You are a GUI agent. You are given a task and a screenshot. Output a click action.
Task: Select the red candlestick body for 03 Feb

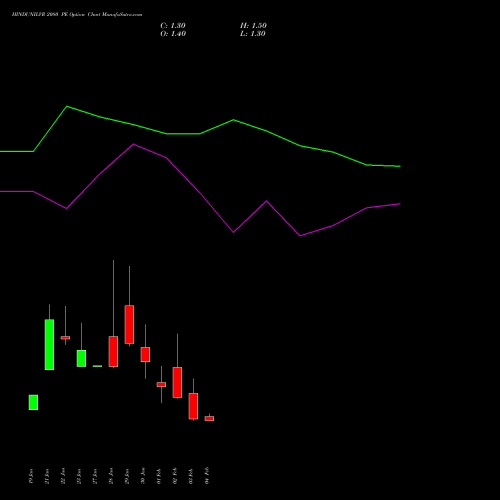pyautogui.click(x=193, y=406)
